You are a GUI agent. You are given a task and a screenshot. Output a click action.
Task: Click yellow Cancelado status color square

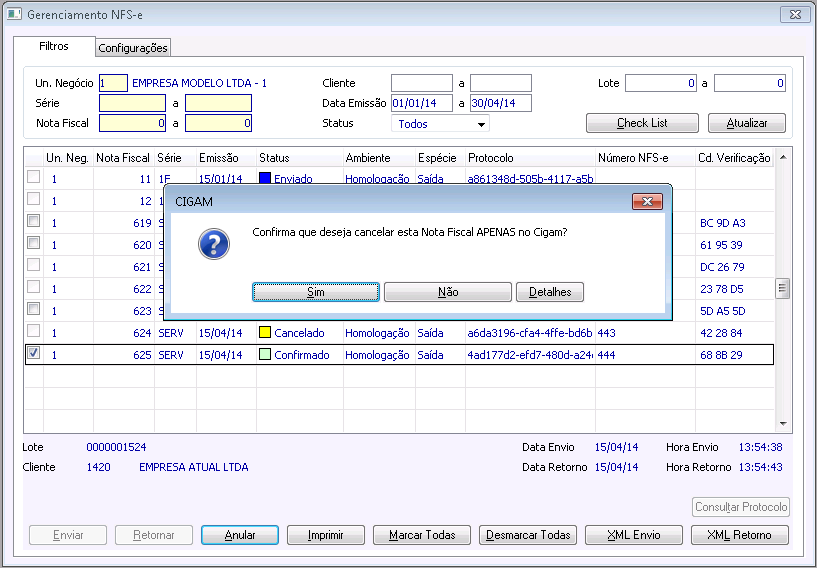[x=265, y=332]
